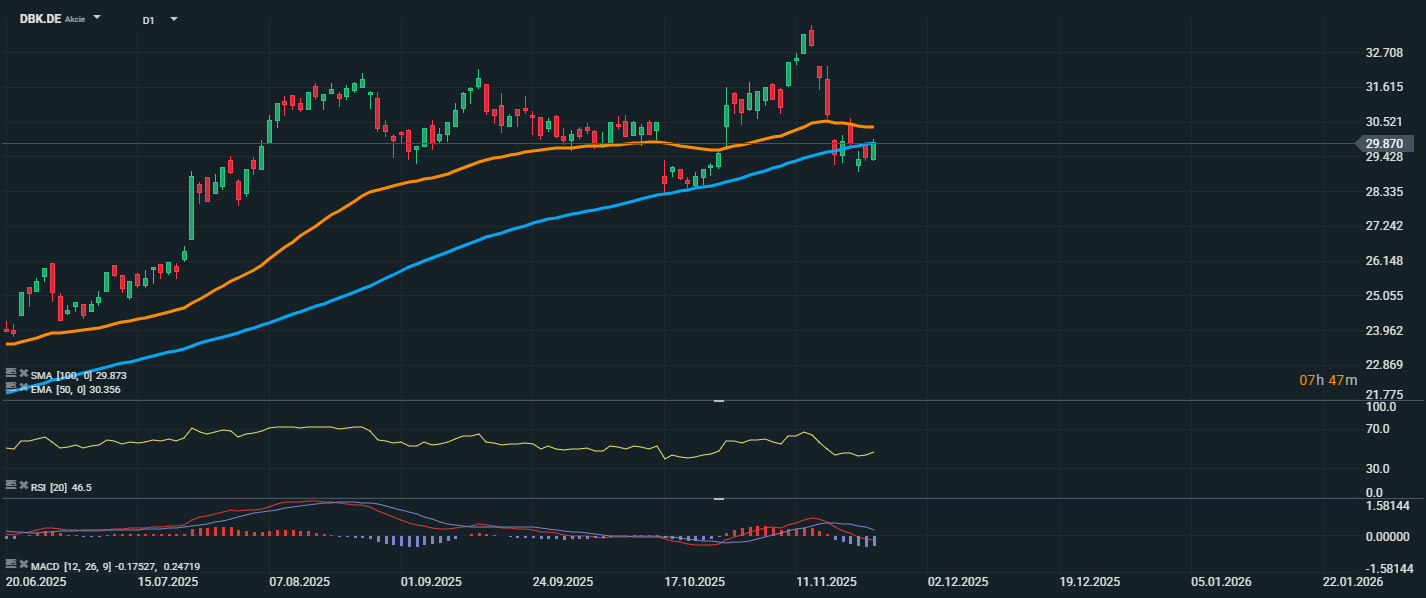Grab the MACD panel resize handle
Viewport: 1426px width, 598px height.
point(718,498)
